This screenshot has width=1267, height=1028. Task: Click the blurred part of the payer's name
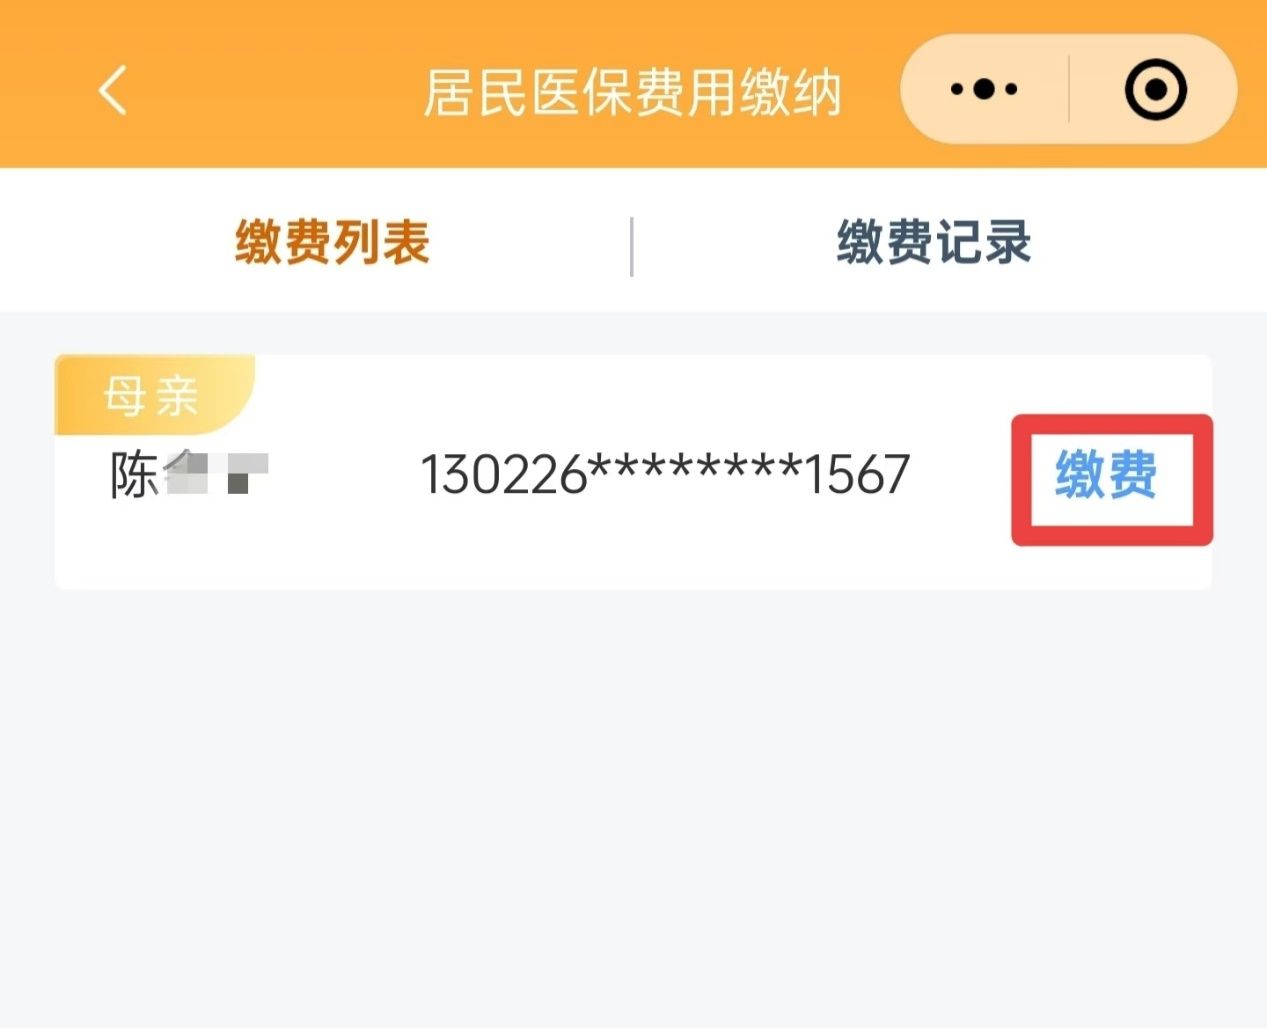[x=217, y=474]
